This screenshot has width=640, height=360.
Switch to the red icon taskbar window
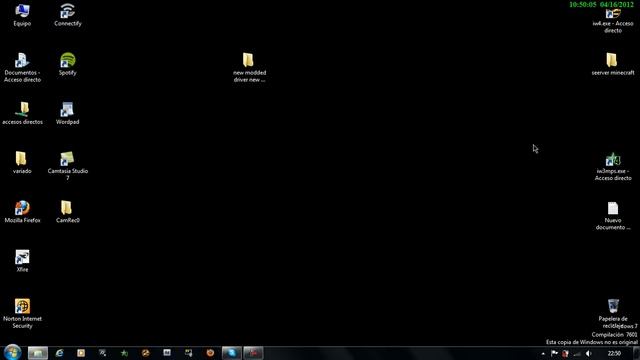[253, 353]
